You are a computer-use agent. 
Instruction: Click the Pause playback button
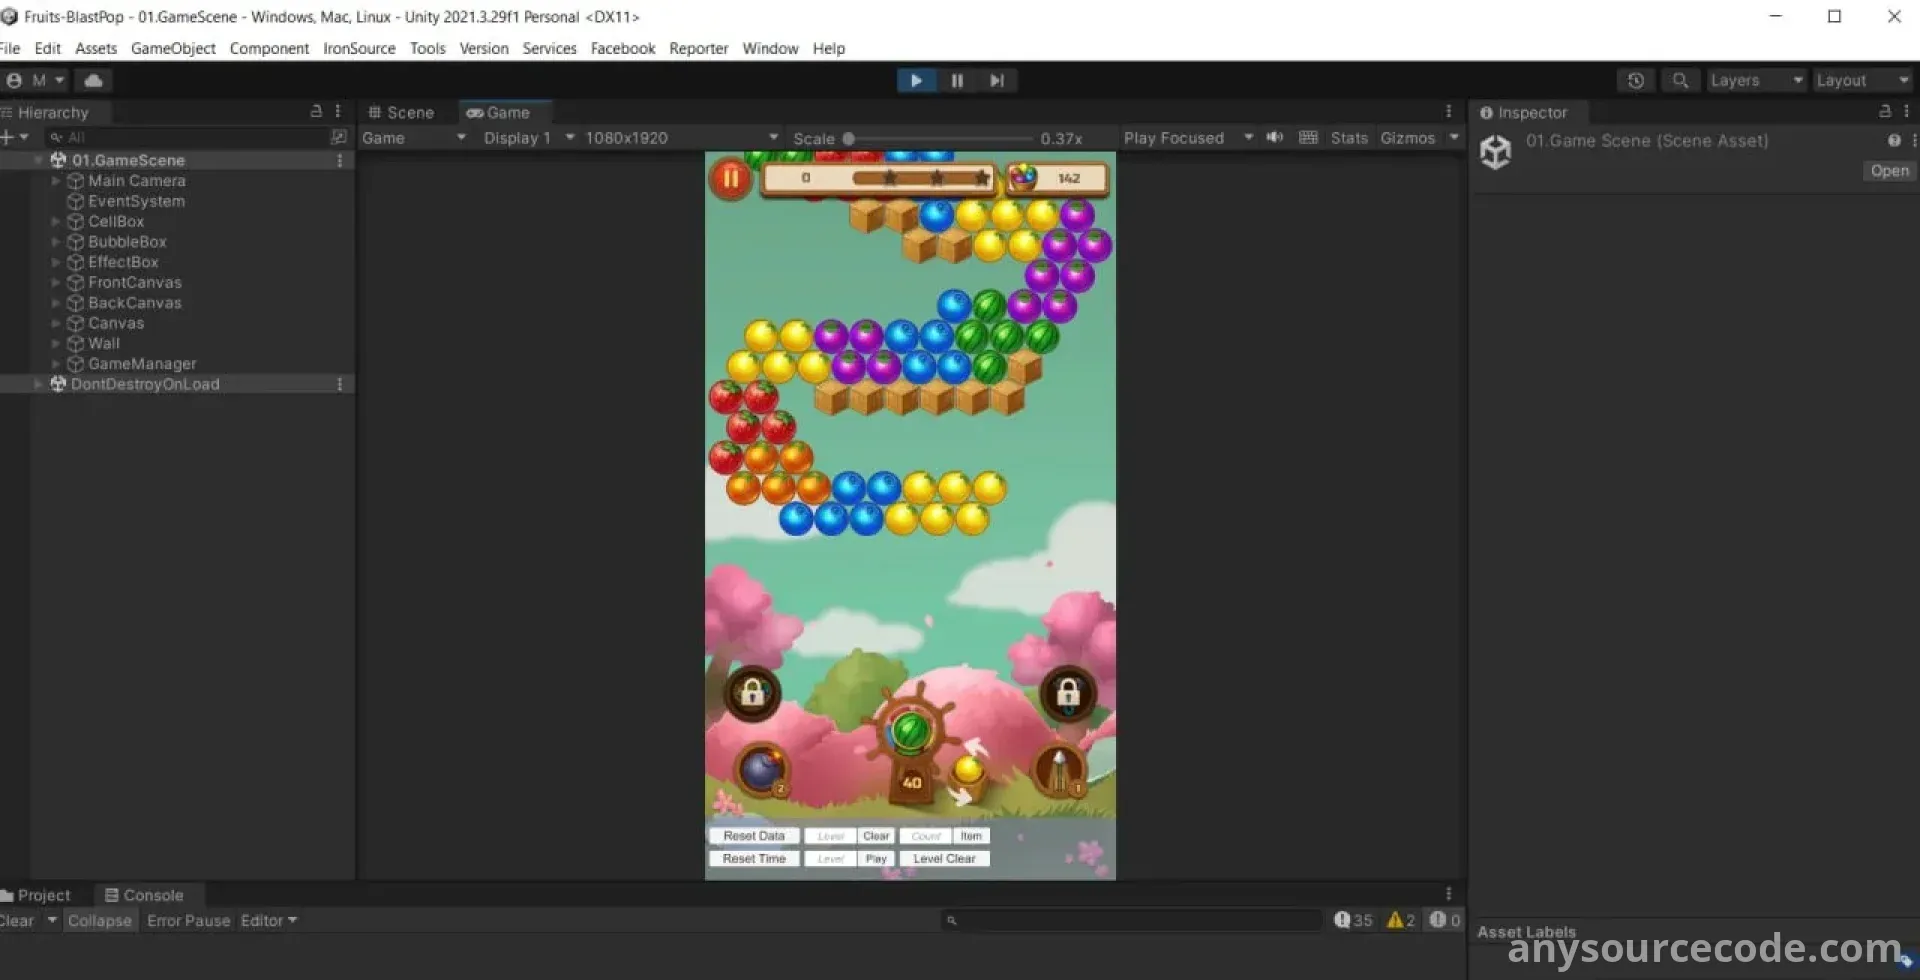[956, 81]
